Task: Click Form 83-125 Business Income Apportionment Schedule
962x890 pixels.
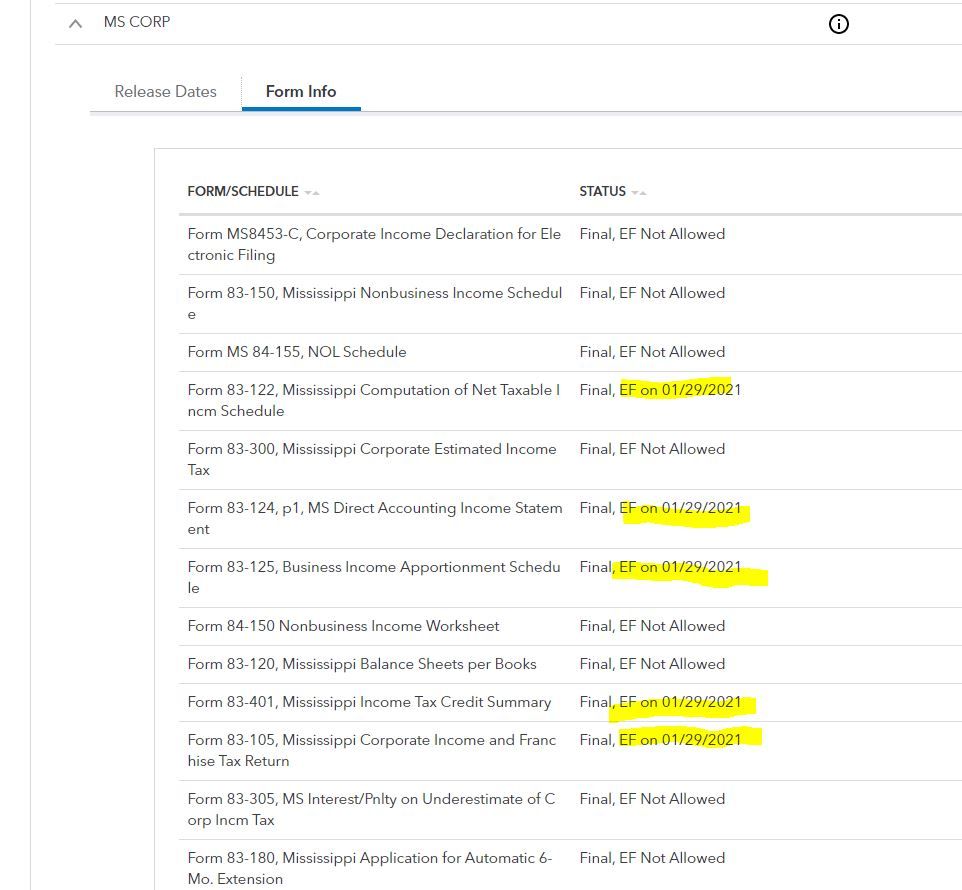Action: [x=373, y=577]
